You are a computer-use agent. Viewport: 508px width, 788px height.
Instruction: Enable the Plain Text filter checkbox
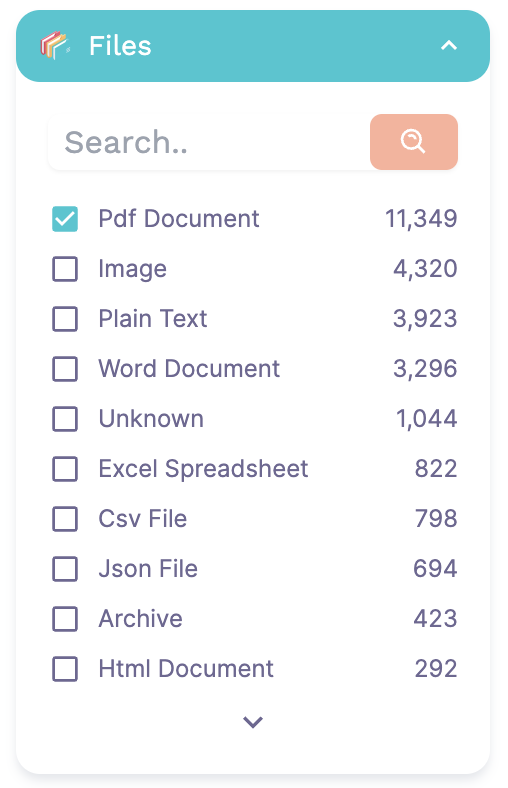(65, 319)
